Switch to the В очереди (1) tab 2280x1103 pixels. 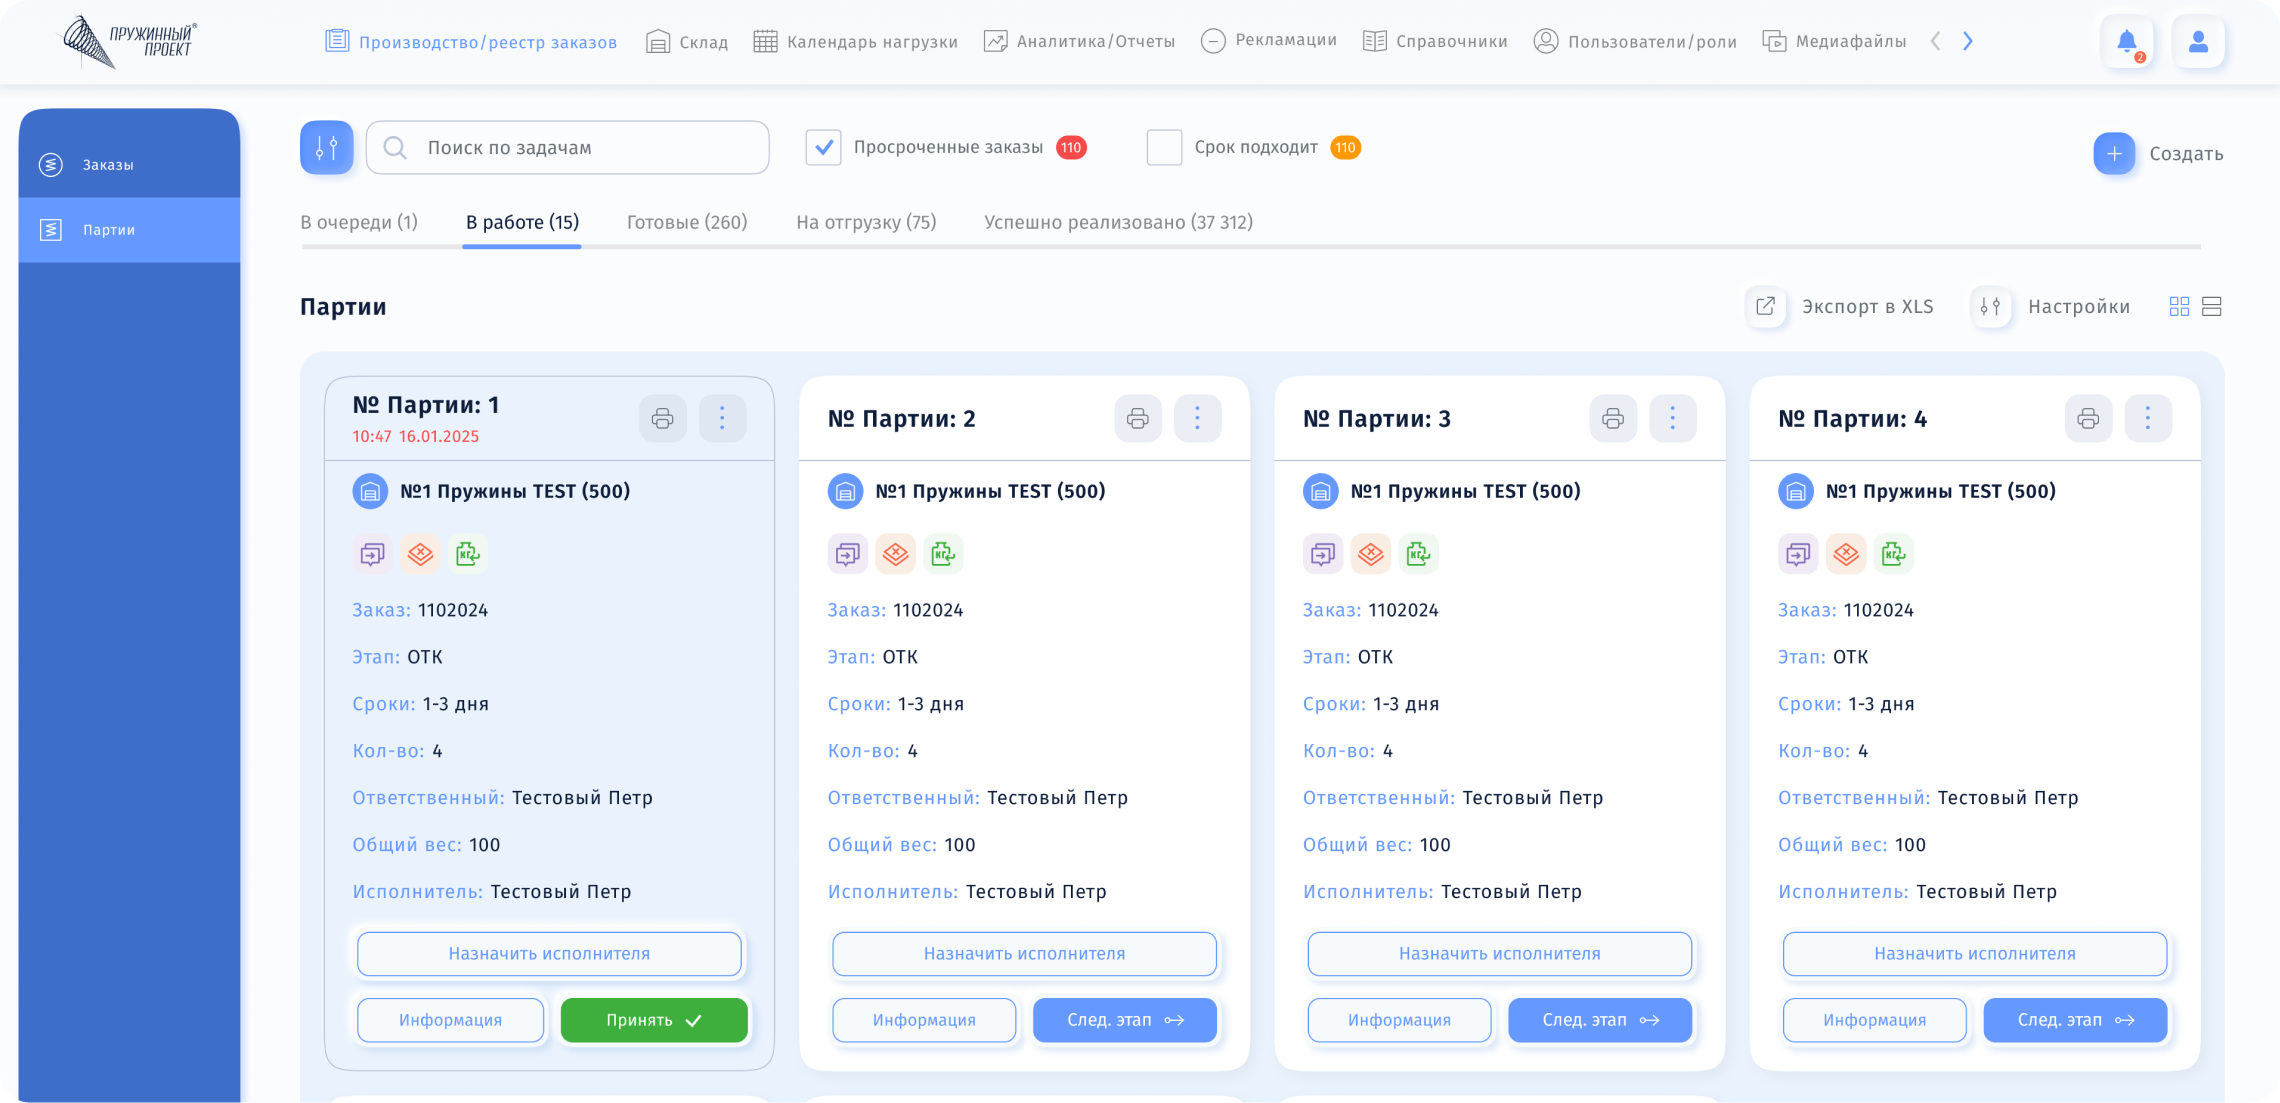pyautogui.click(x=359, y=223)
